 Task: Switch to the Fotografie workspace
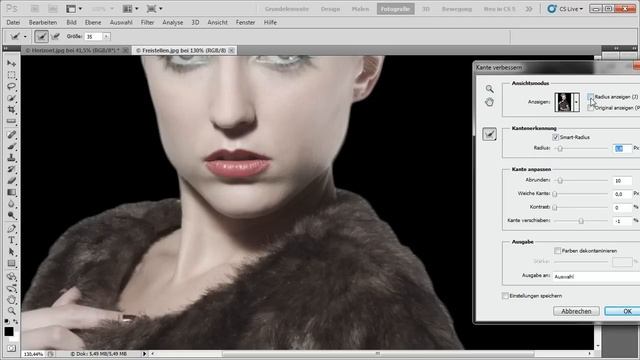pos(395,9)
